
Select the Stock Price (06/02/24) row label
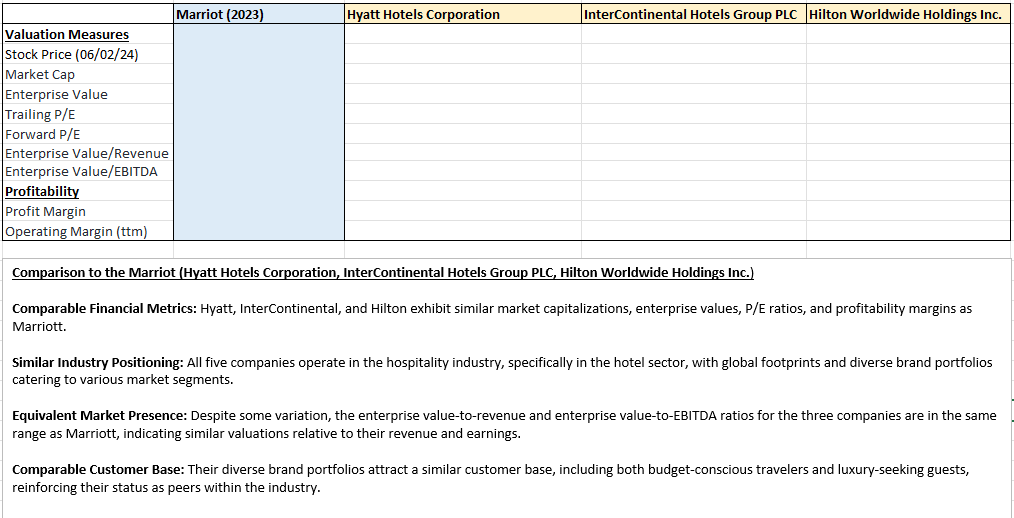click(88, 54)
